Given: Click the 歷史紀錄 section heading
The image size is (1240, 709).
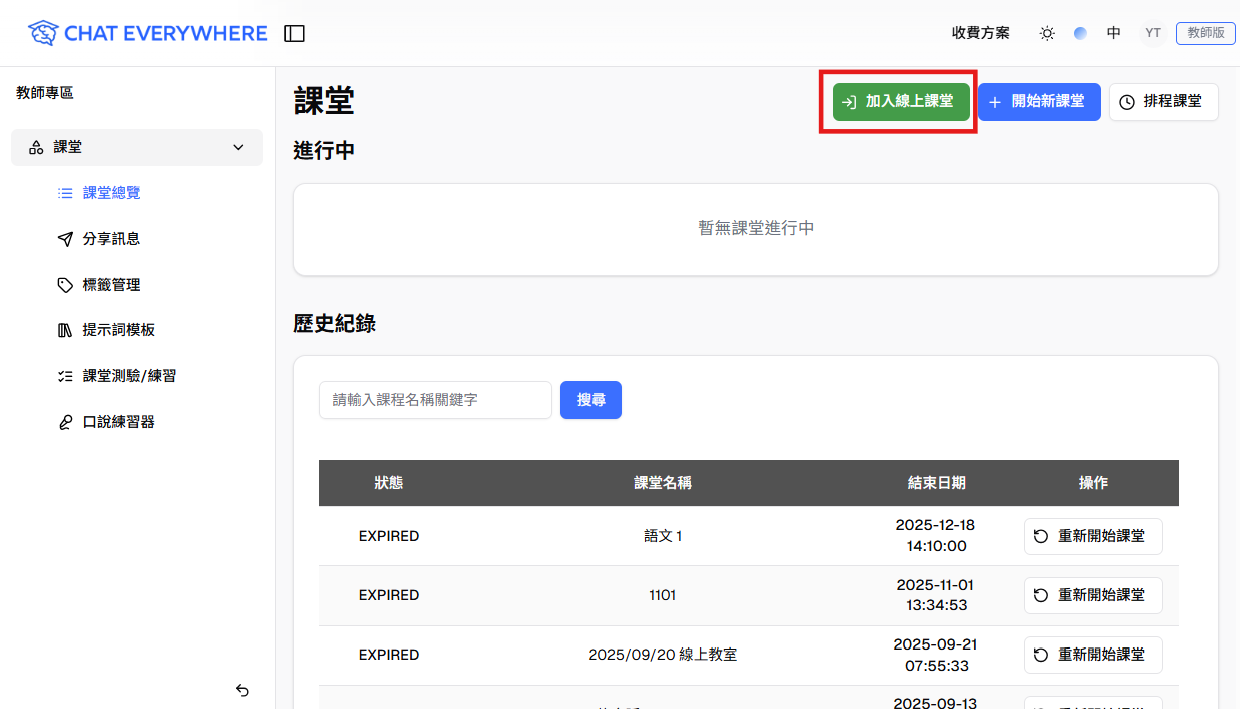Looking at the screenshot, I should click(335, 323).
